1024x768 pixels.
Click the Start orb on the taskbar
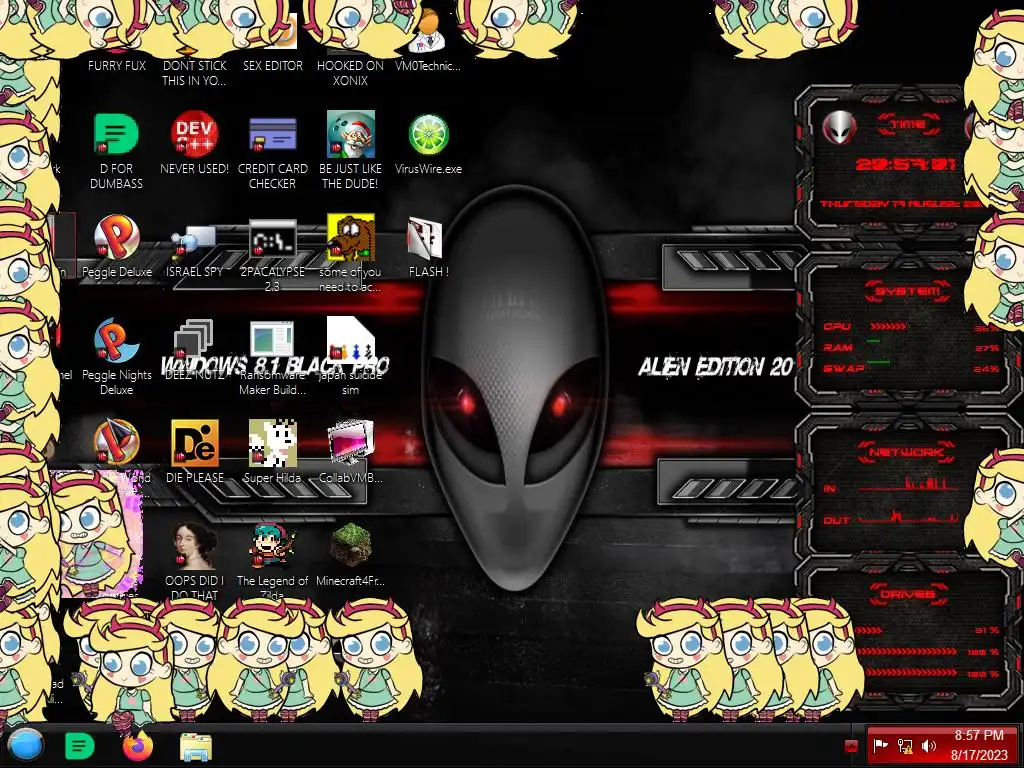click(26, 746)
